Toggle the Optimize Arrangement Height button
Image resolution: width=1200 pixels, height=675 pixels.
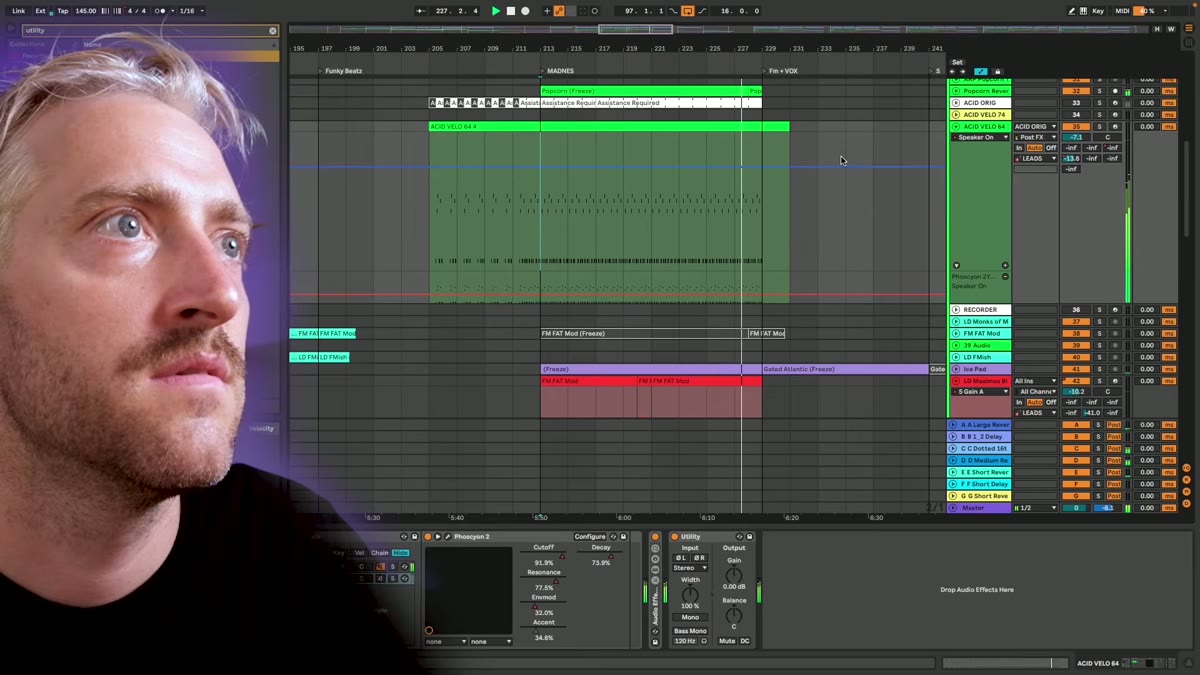coord(981,72)
